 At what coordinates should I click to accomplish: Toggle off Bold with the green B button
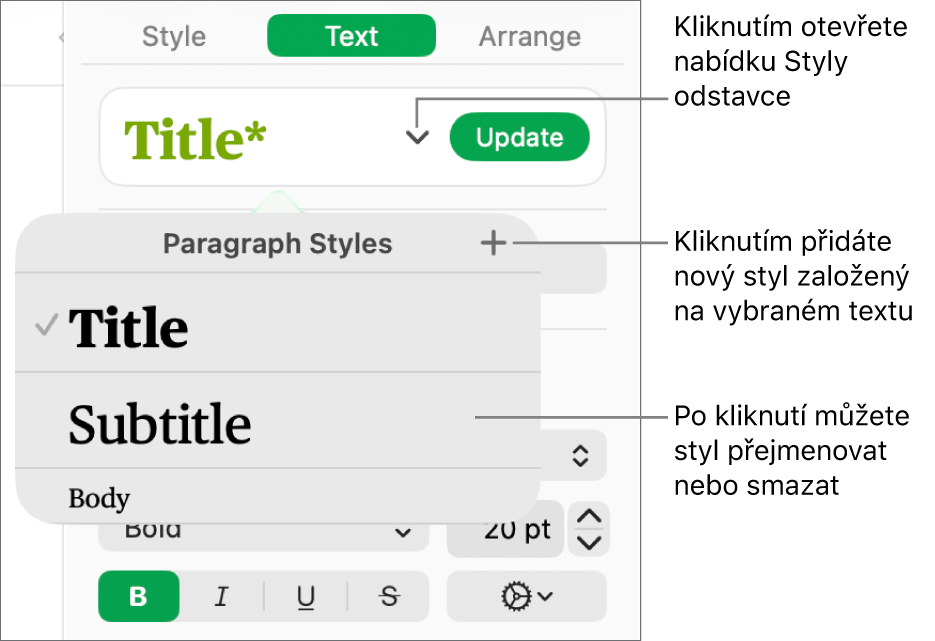point(138,596)
